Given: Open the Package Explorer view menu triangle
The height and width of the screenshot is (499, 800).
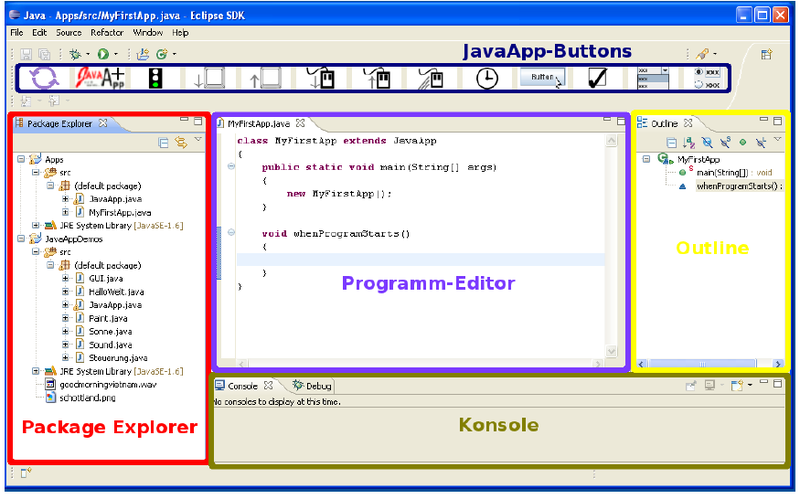Looking at the screenshot, I should [198, 140].
